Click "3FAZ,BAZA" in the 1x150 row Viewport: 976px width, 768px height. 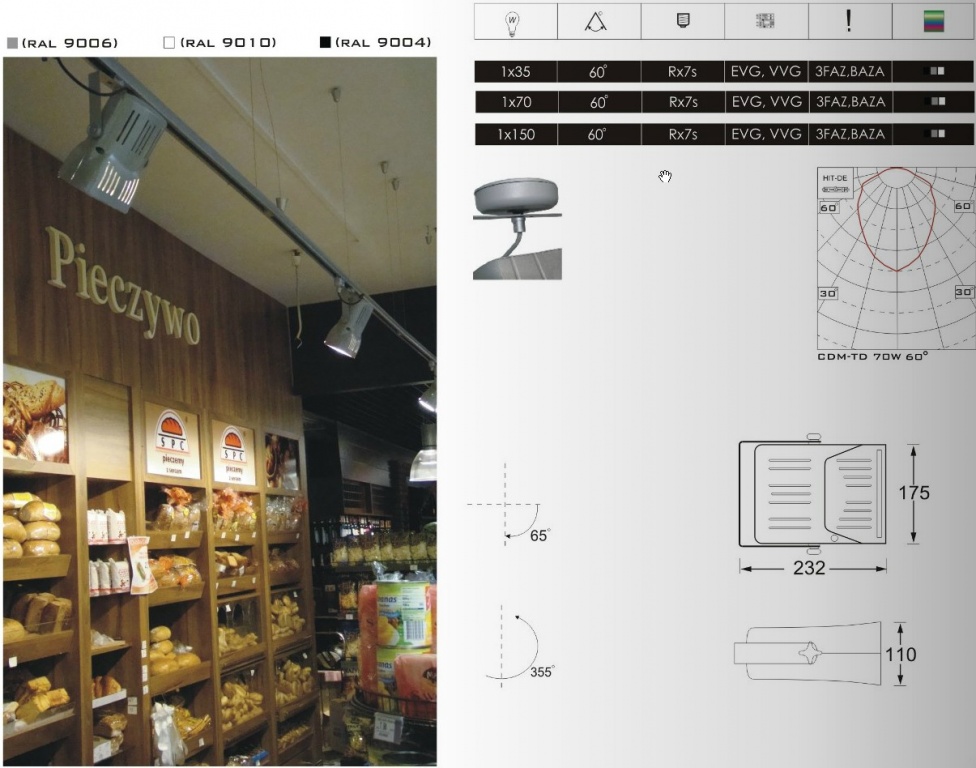pos(850,134)
